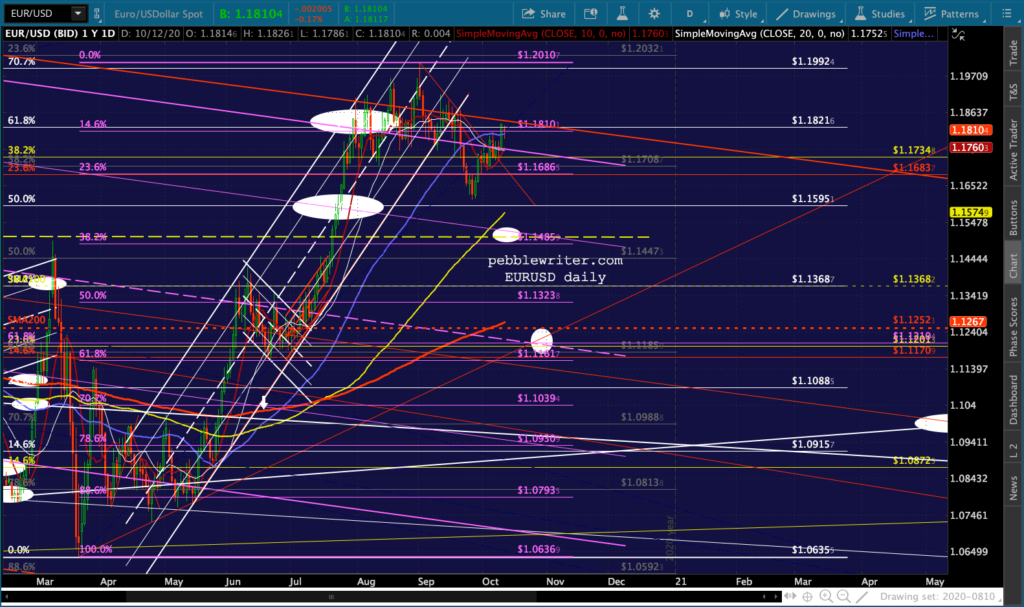Click the D: 10/12/20 date value

pos(151,33)
